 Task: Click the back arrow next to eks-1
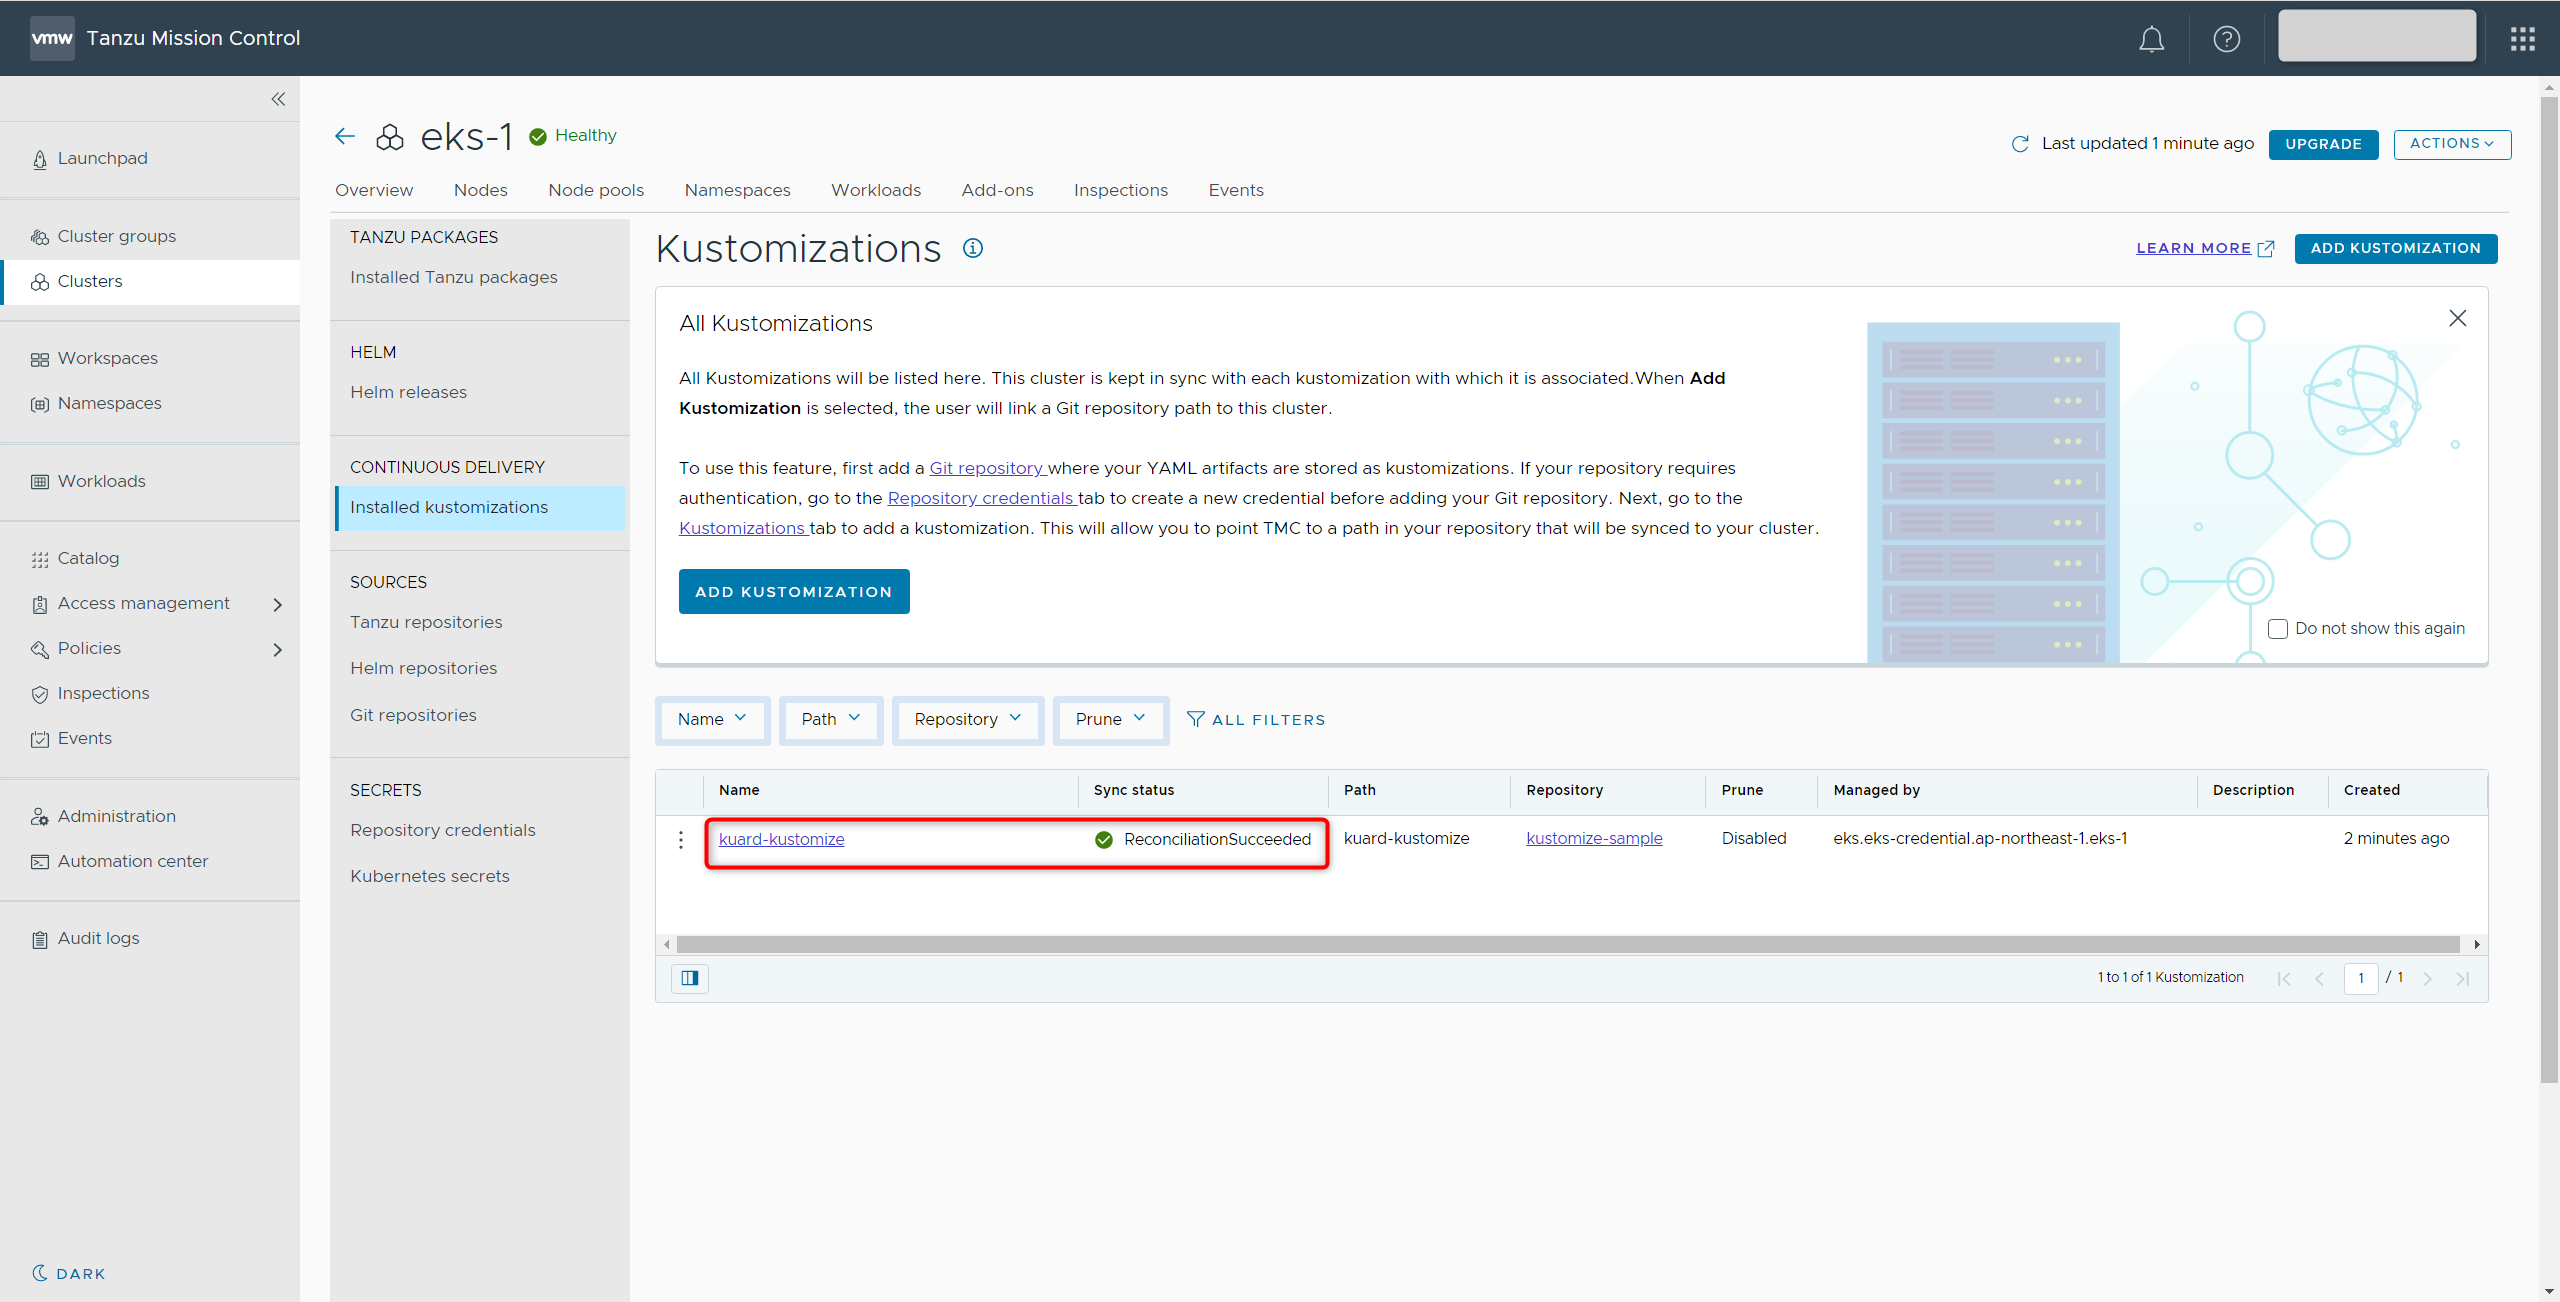coord(345,137)
